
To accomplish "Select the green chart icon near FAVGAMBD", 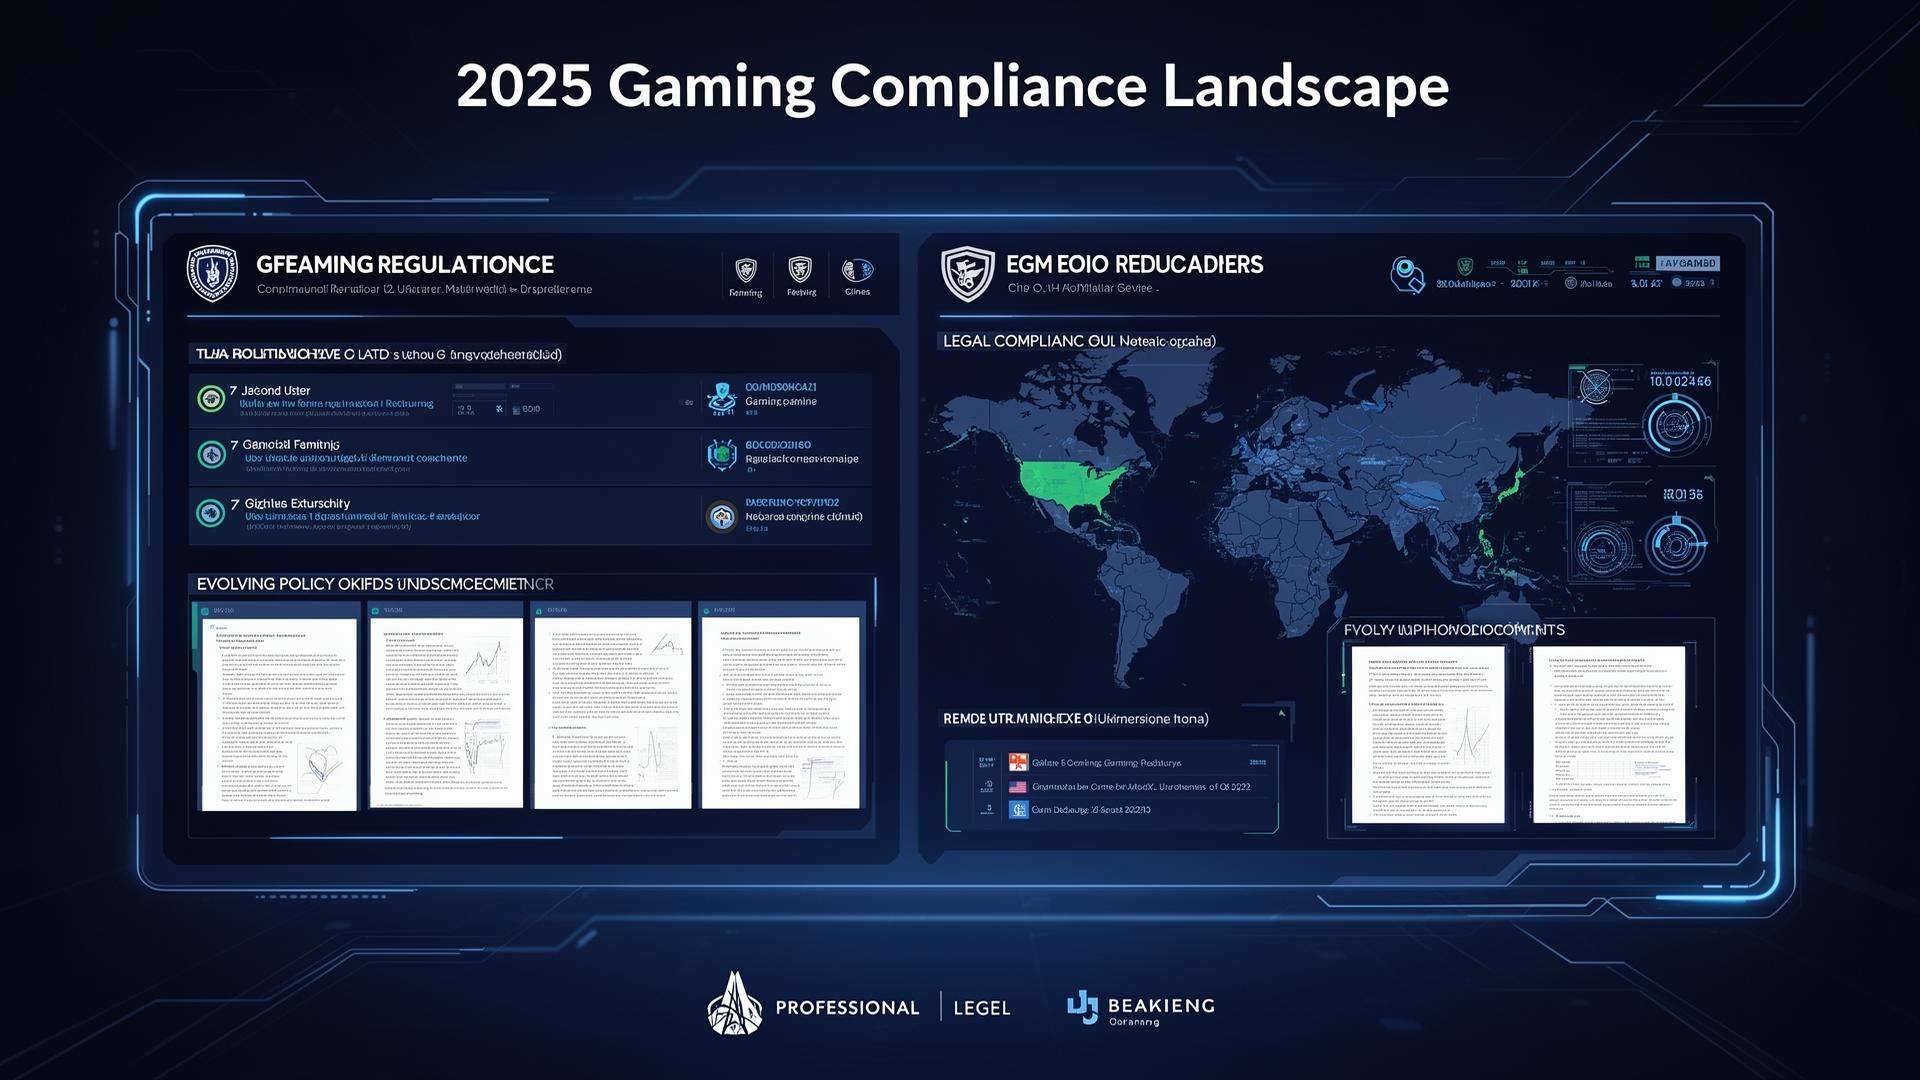I will pyautogui.click(x=1645, y=262).
